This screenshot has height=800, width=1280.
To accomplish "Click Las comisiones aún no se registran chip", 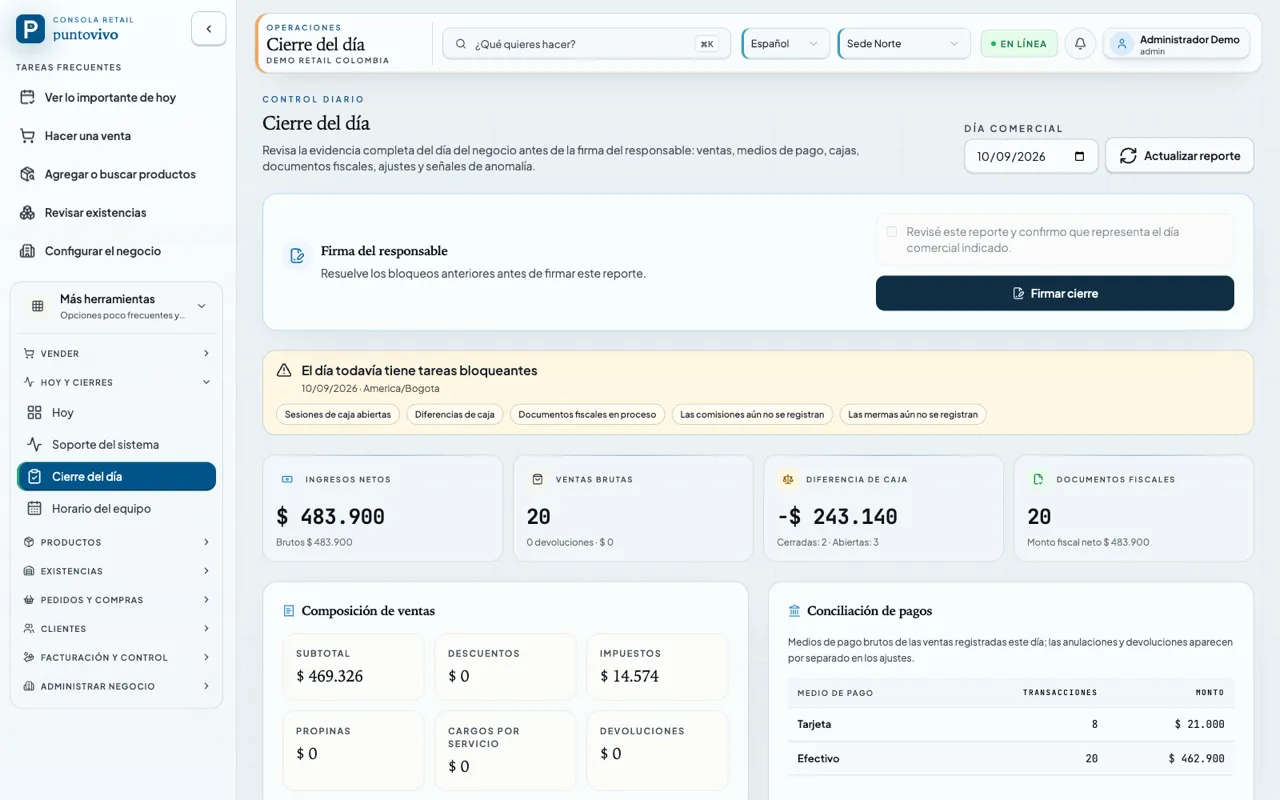I will click(x=752, y=414).
